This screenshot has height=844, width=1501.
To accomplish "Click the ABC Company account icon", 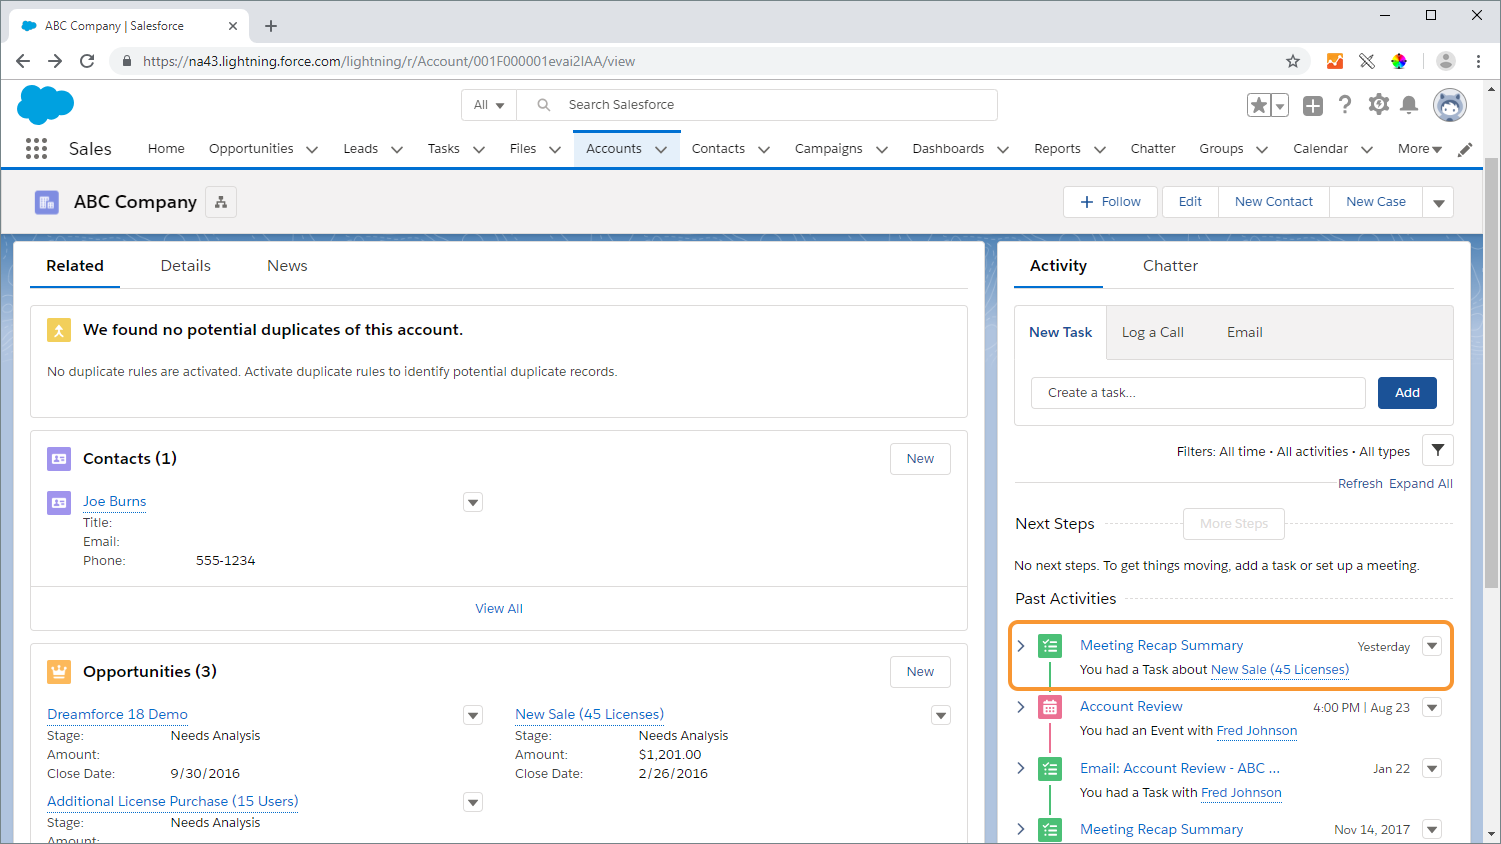I will pos(47,202).
